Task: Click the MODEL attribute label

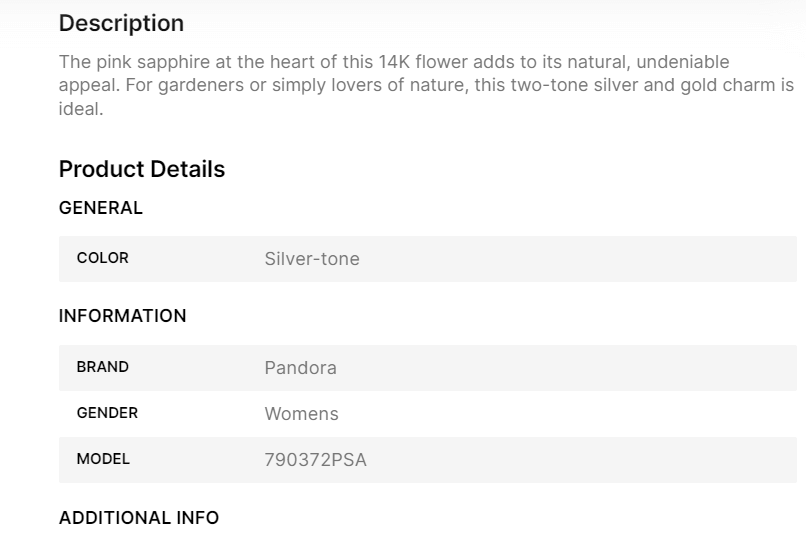Action: (x=103, y=459)
